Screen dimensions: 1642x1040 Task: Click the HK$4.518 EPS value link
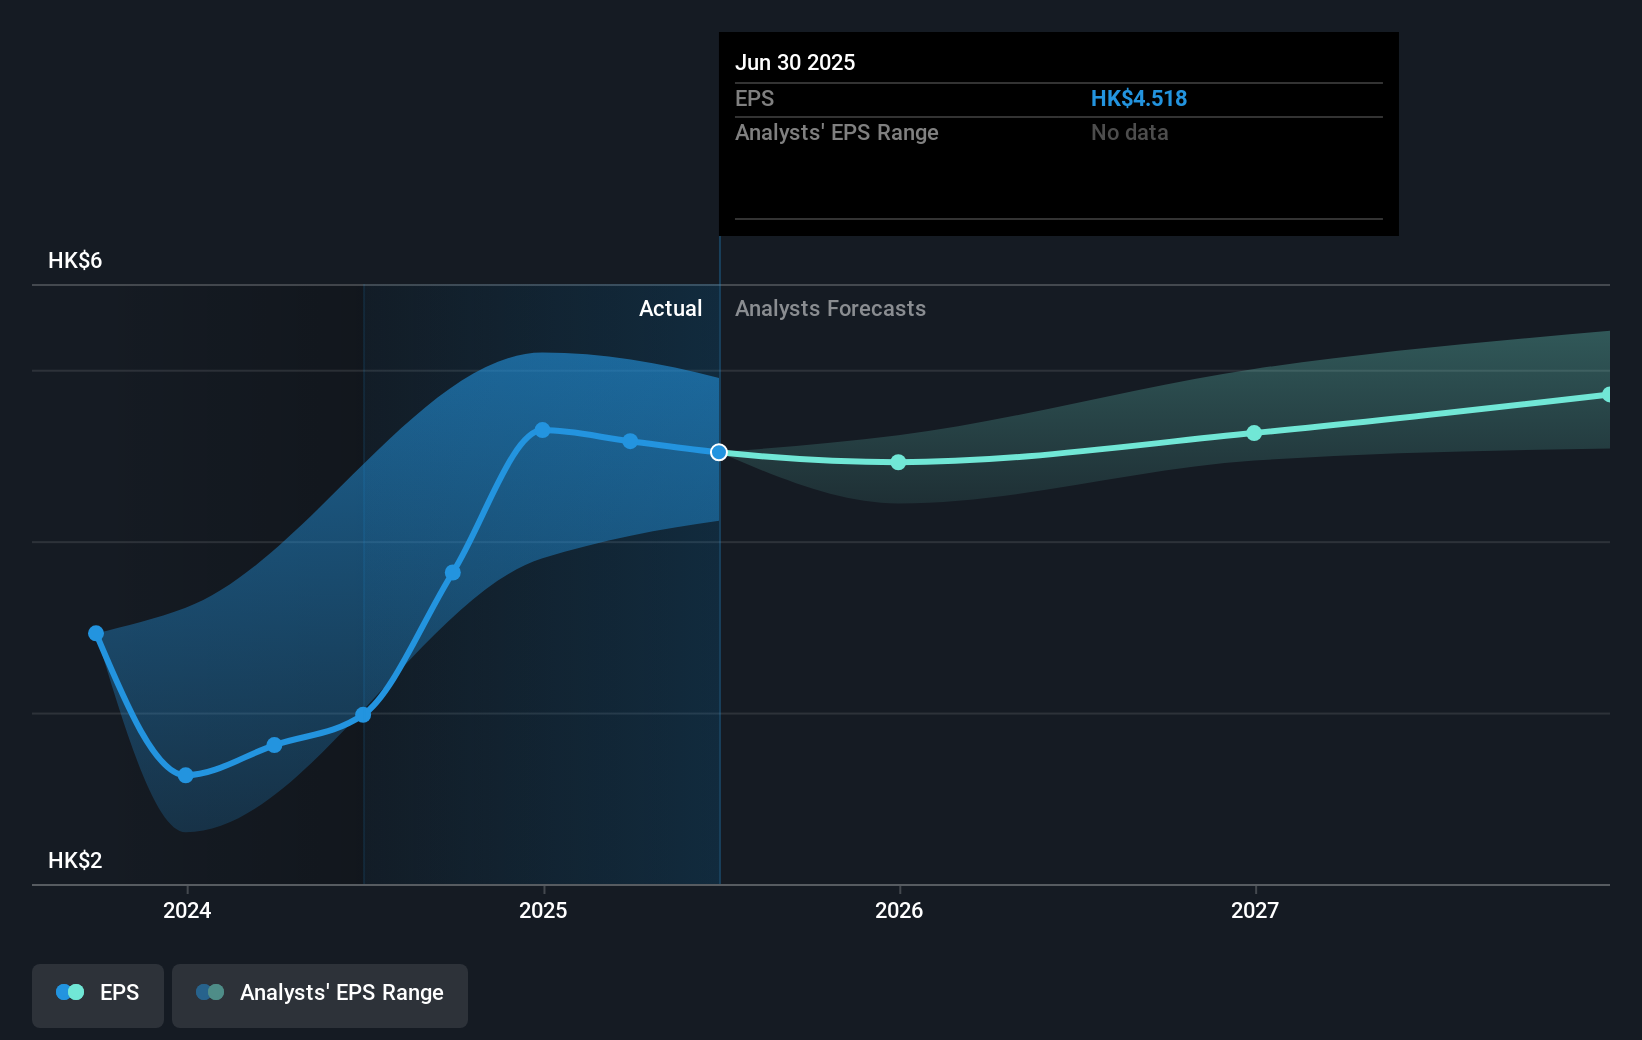1138,98
